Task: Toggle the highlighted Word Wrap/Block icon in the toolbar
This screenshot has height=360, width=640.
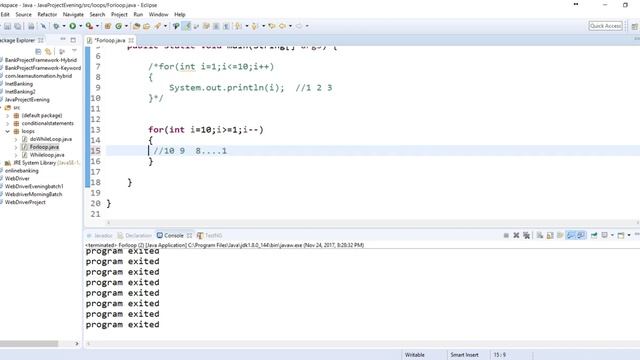Action: (x=187, y=26)
